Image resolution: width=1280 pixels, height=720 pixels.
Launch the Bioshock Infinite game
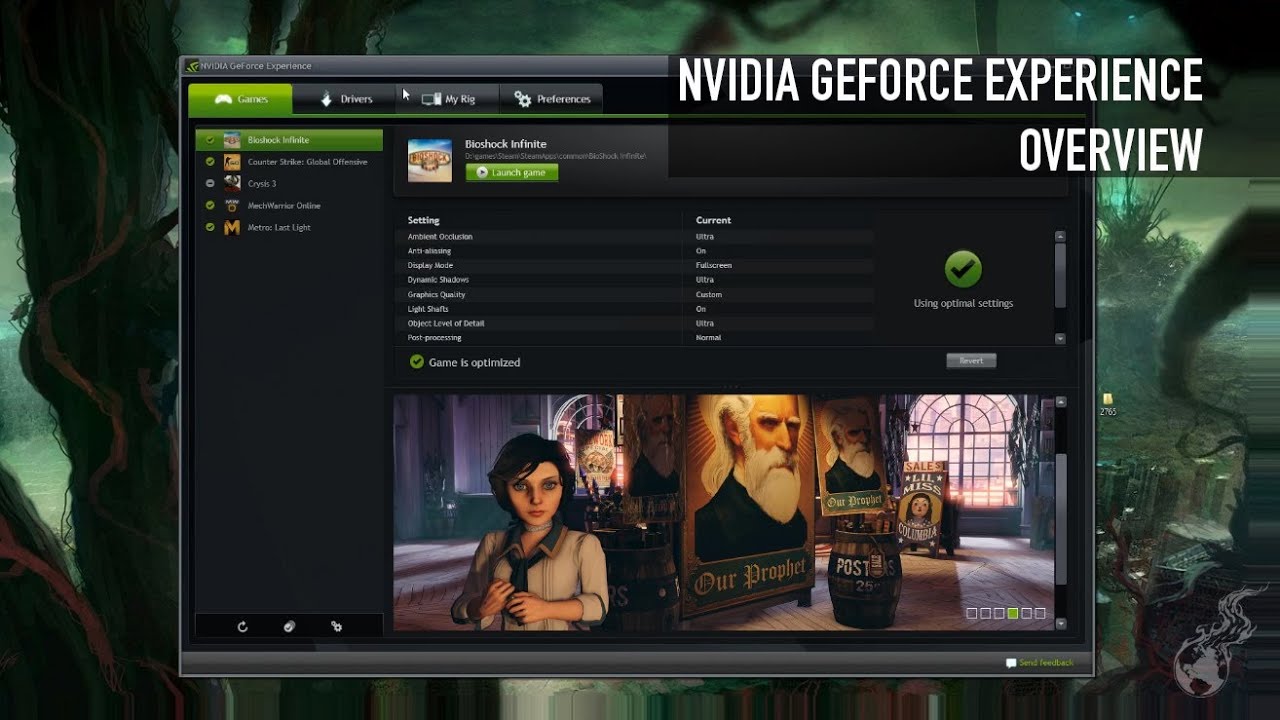tap(512, 172)
